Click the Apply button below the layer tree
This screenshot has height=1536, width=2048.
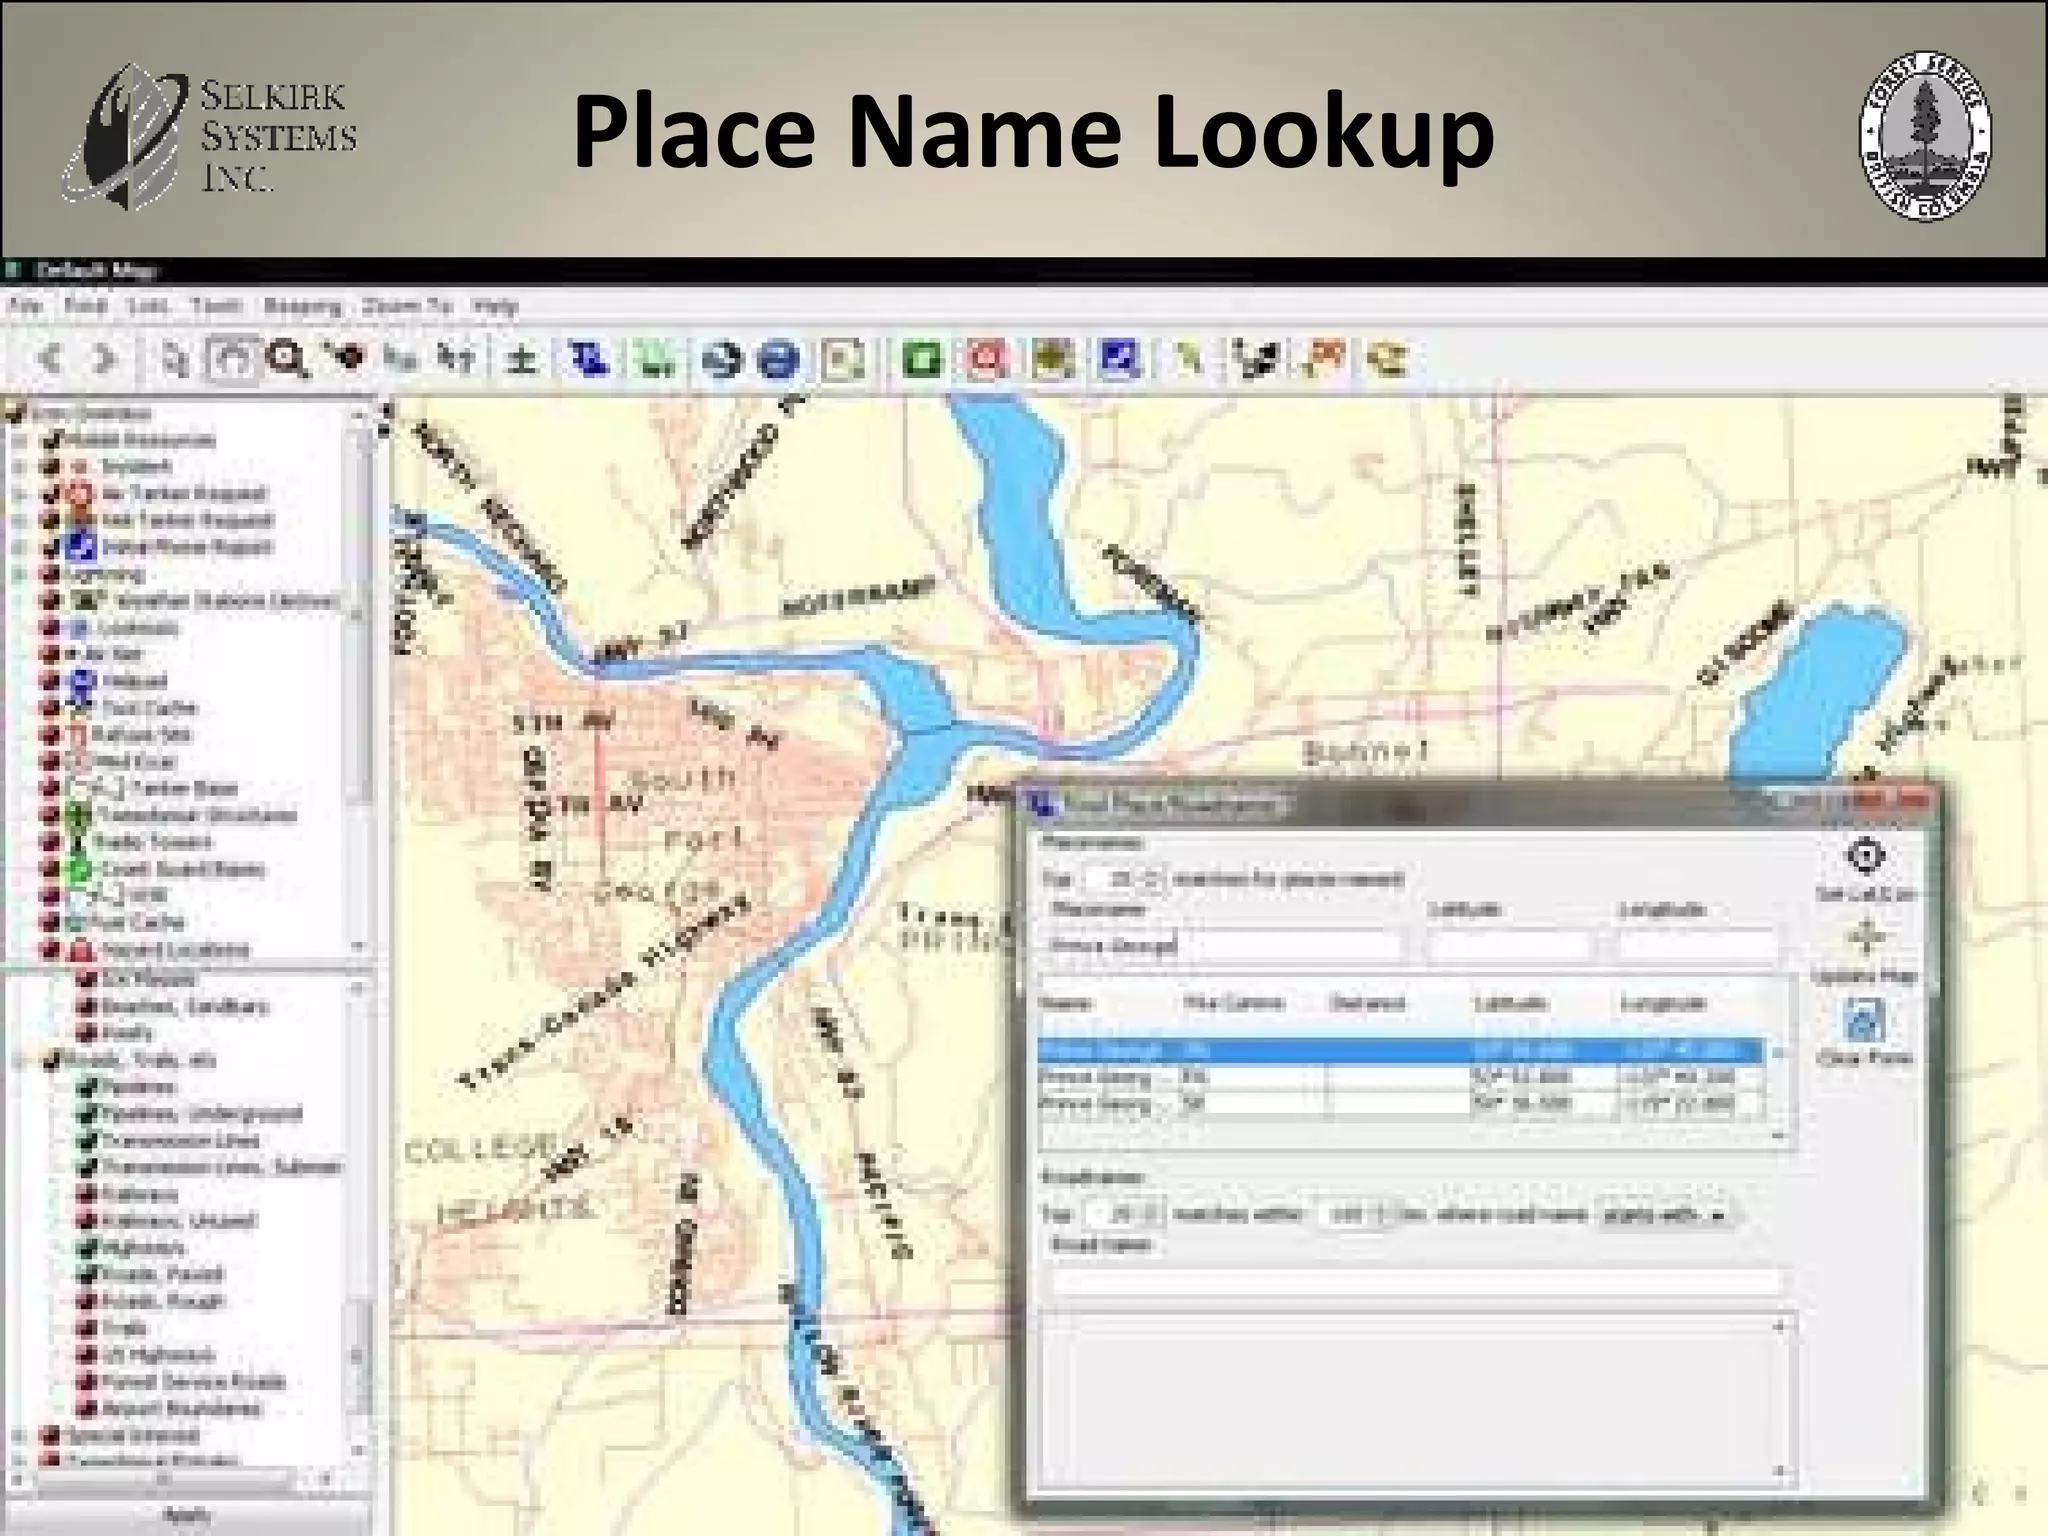(x=186, y=1516)
